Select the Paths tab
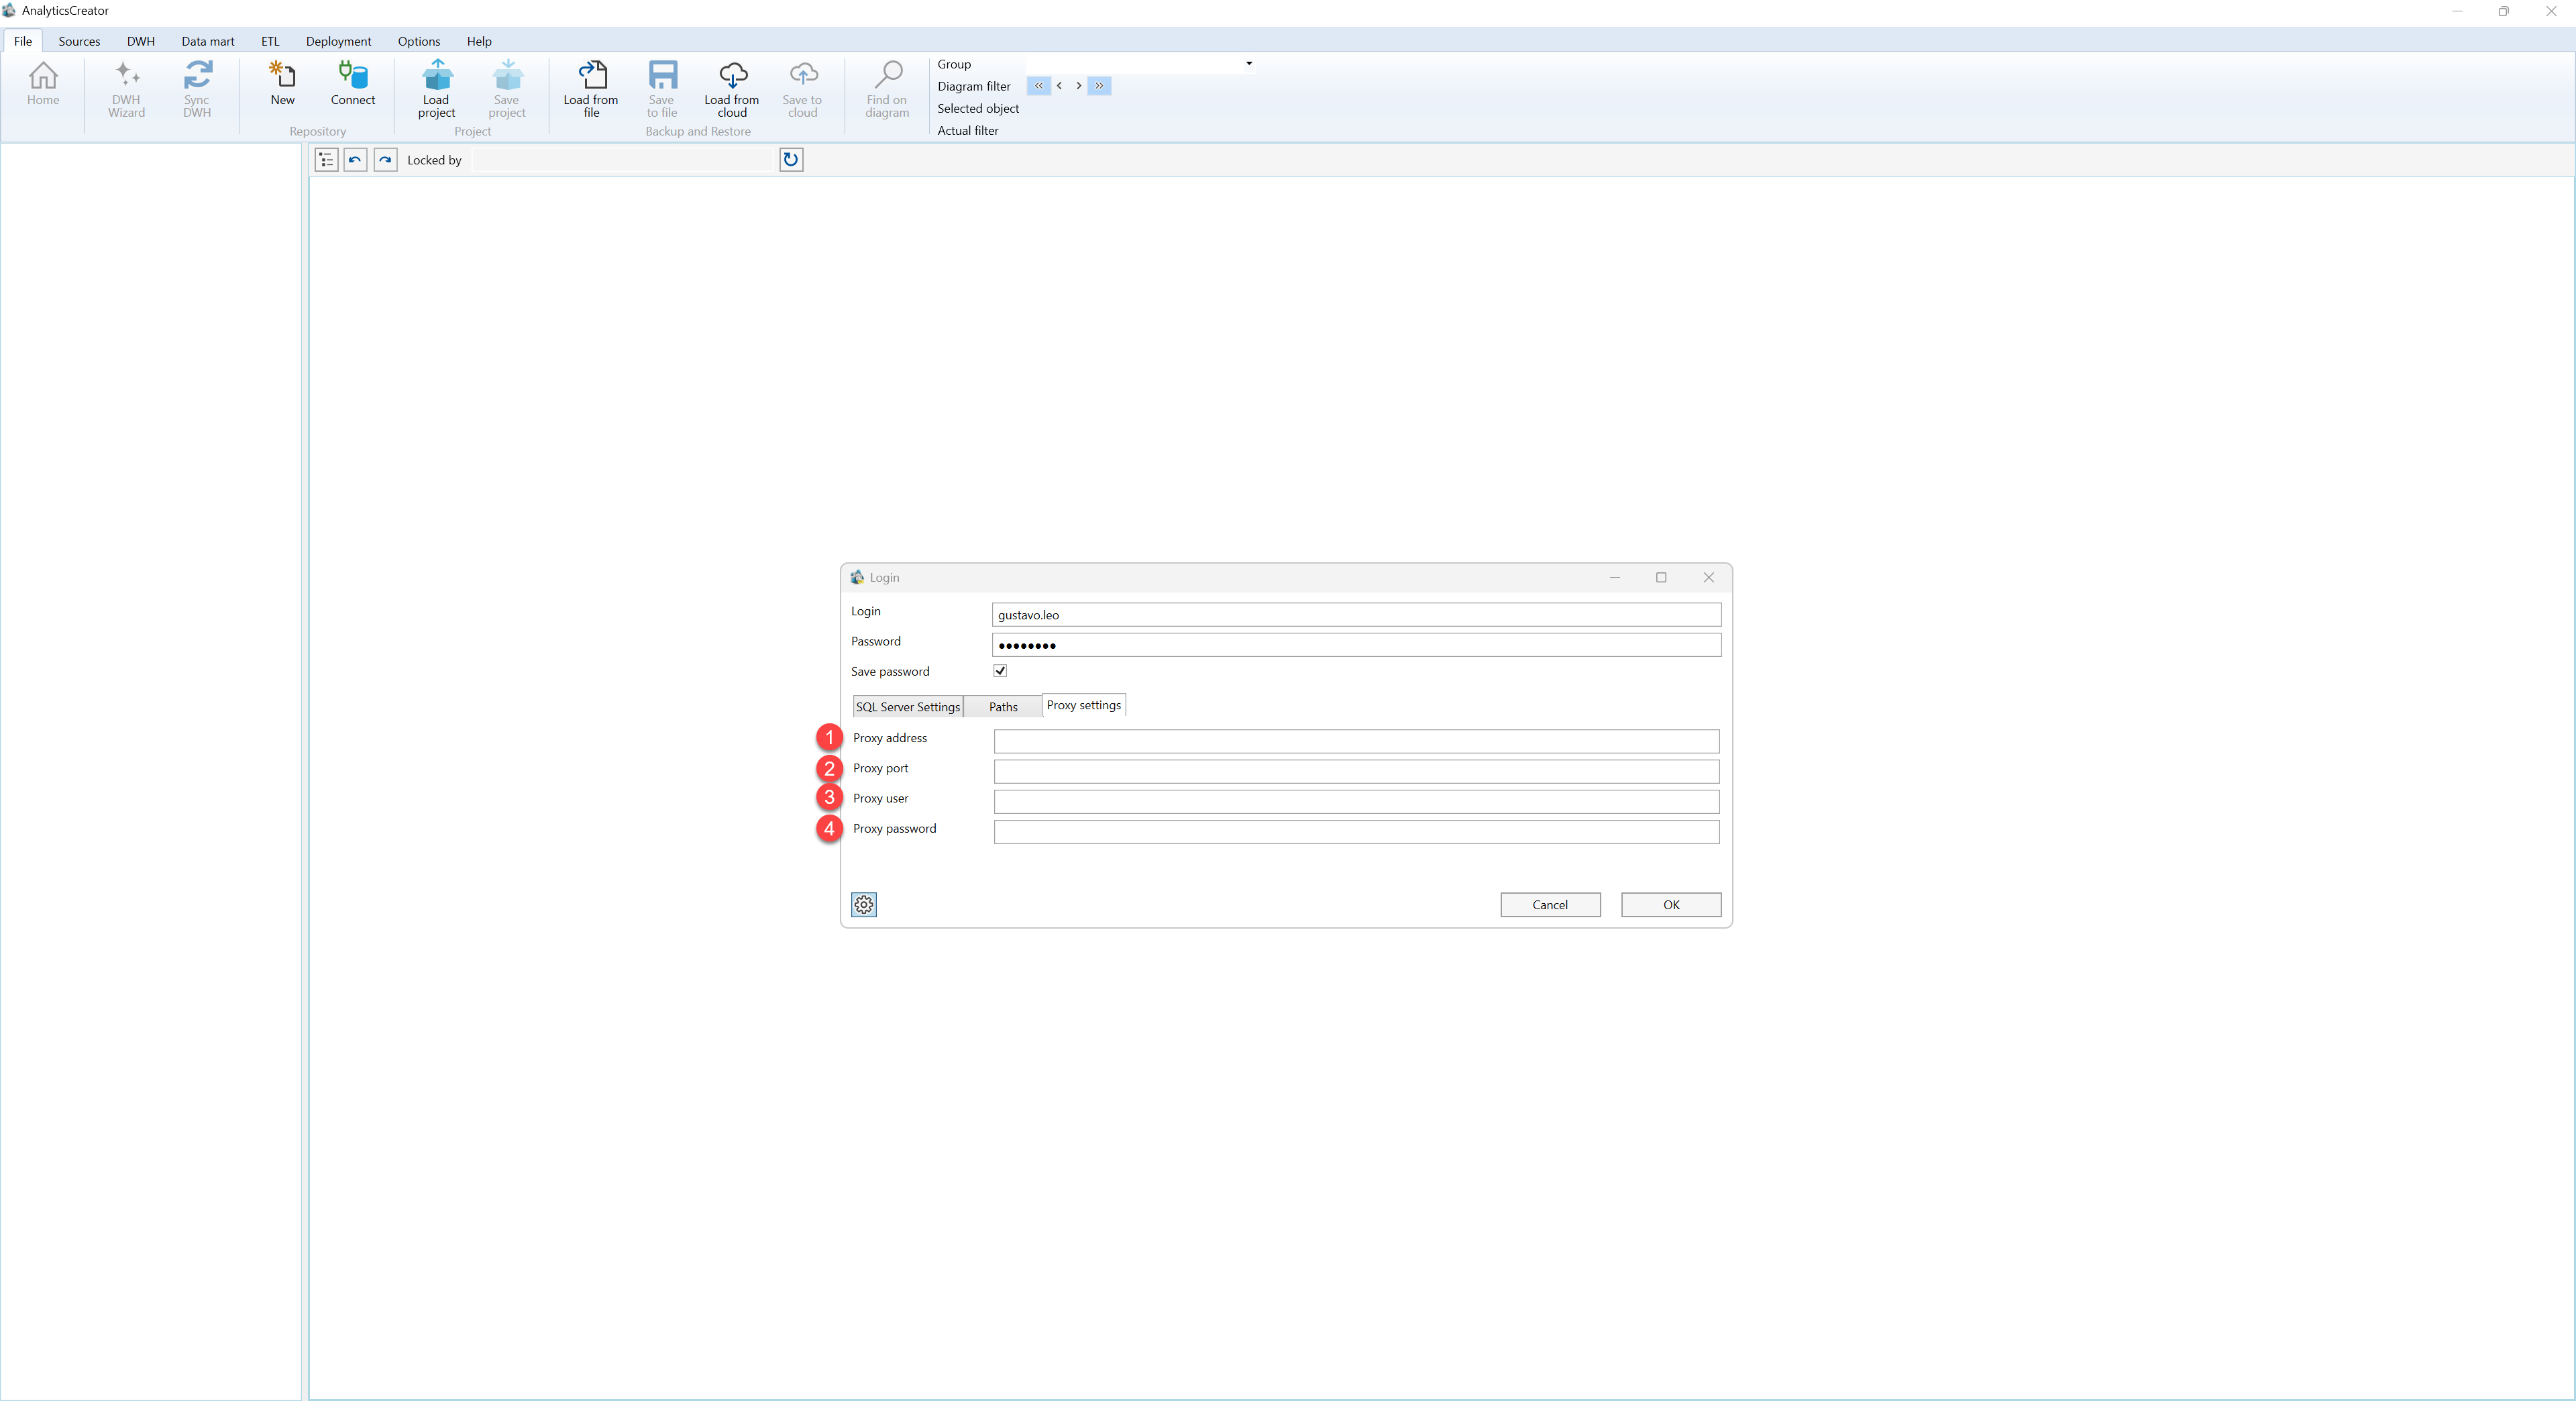 [x=1003, y=707]
